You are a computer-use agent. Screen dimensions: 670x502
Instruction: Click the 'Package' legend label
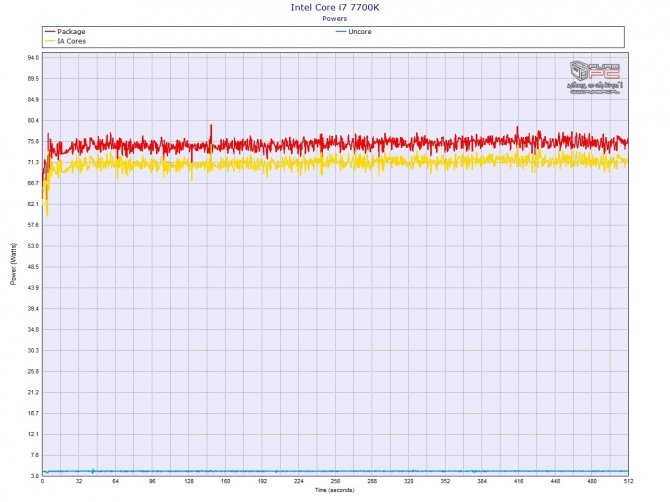71,32
